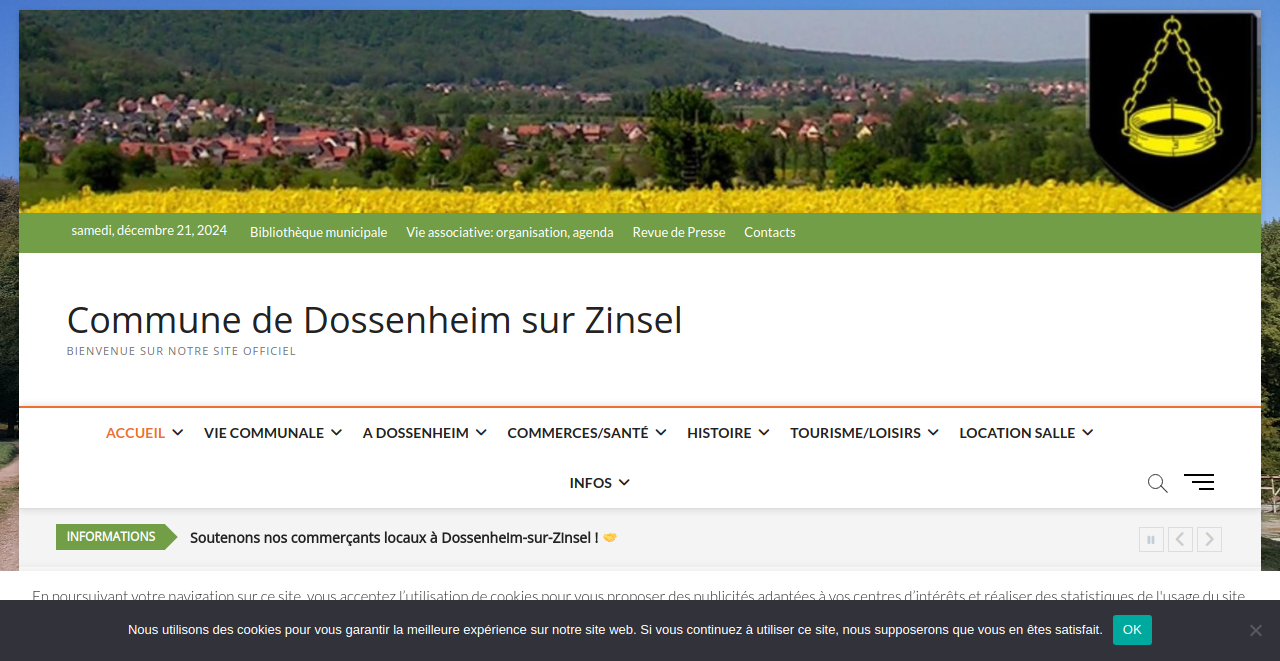1280x661 pixels.
Task: Show next ticker headline
Action: click(1209, 540)
